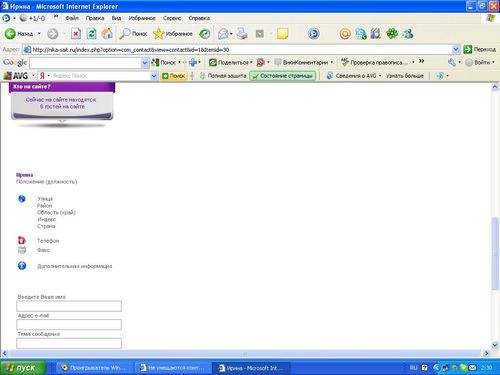Click the Google toolbar Поделиться button
500x375 pixels.
pos(231,62)
